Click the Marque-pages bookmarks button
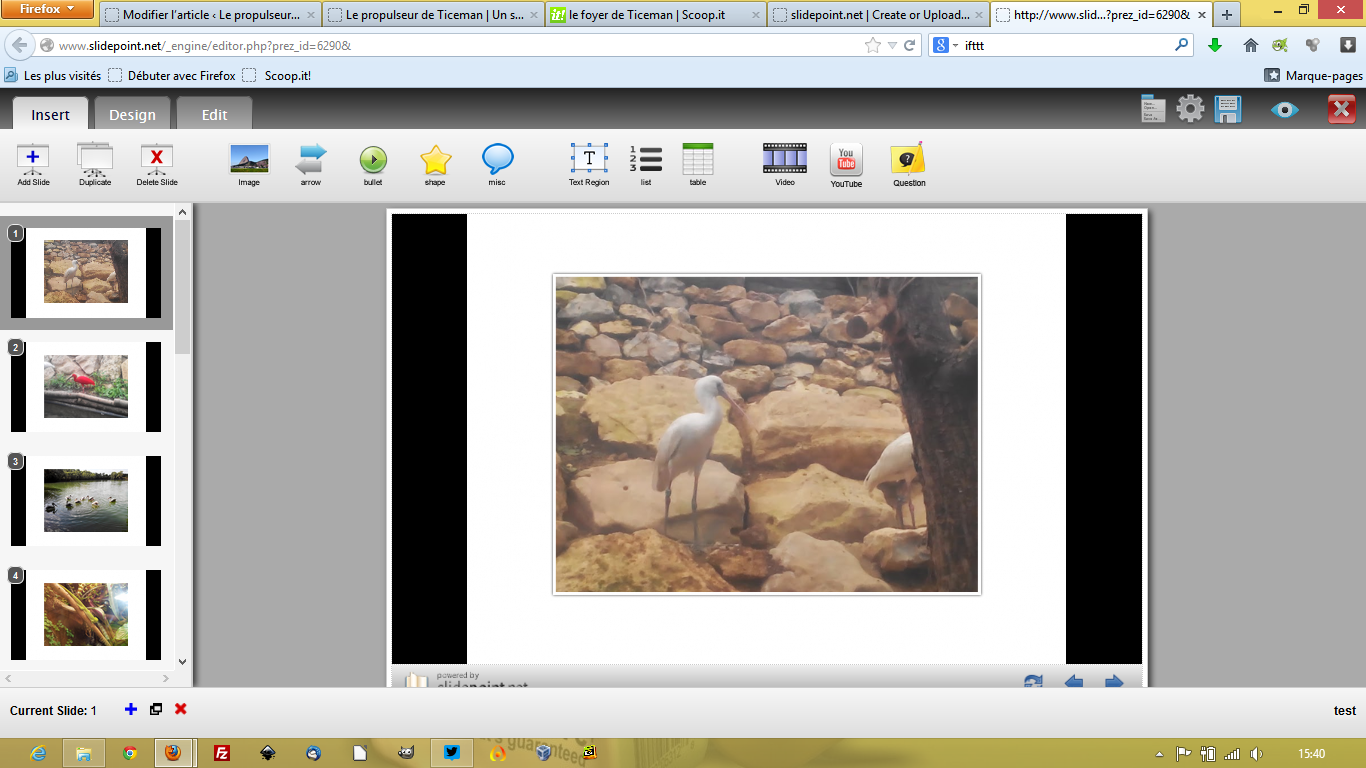This screenshot has width=1366, height=768. (1313, 76)
